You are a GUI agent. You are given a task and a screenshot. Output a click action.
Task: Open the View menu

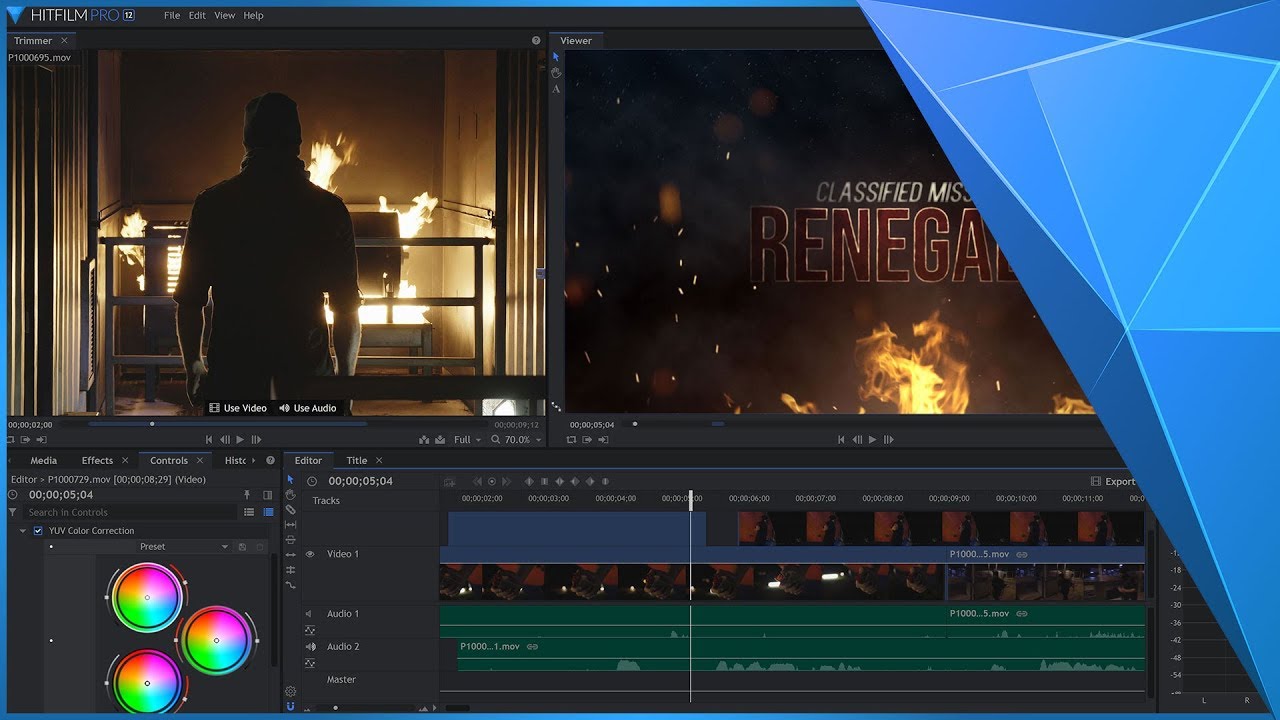(x=225, y=16)
